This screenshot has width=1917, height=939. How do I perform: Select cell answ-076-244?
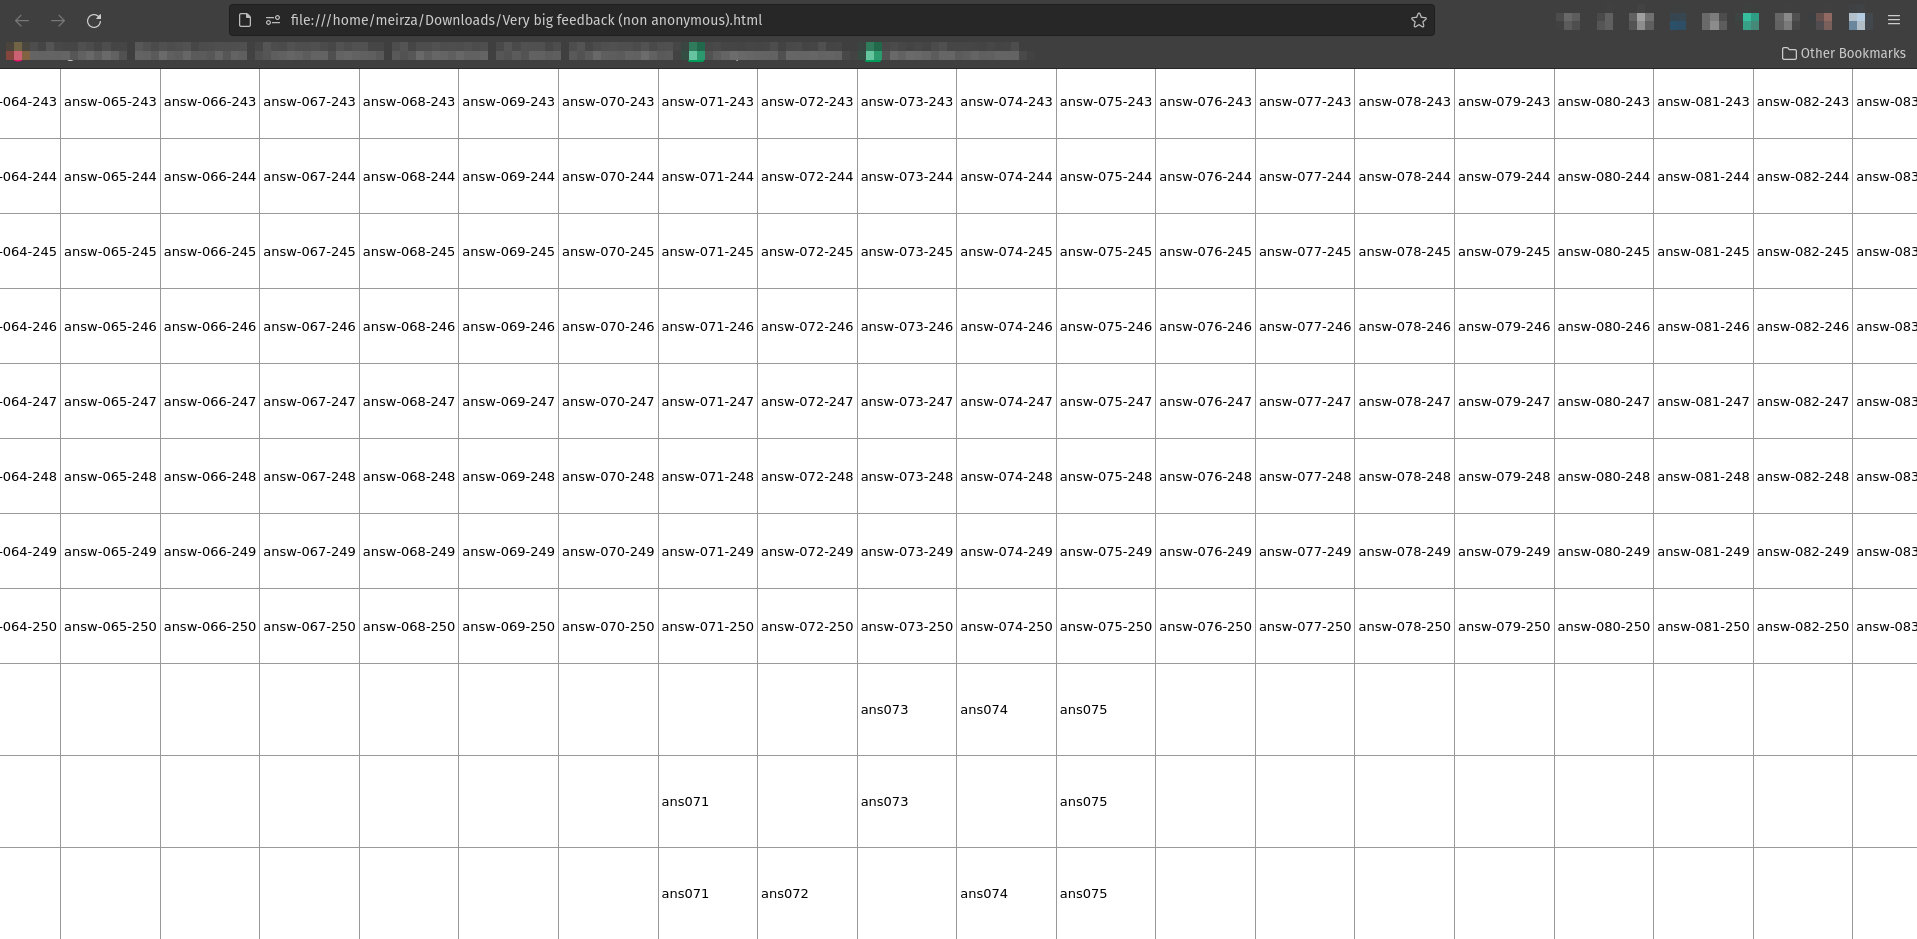(1205, 176)
